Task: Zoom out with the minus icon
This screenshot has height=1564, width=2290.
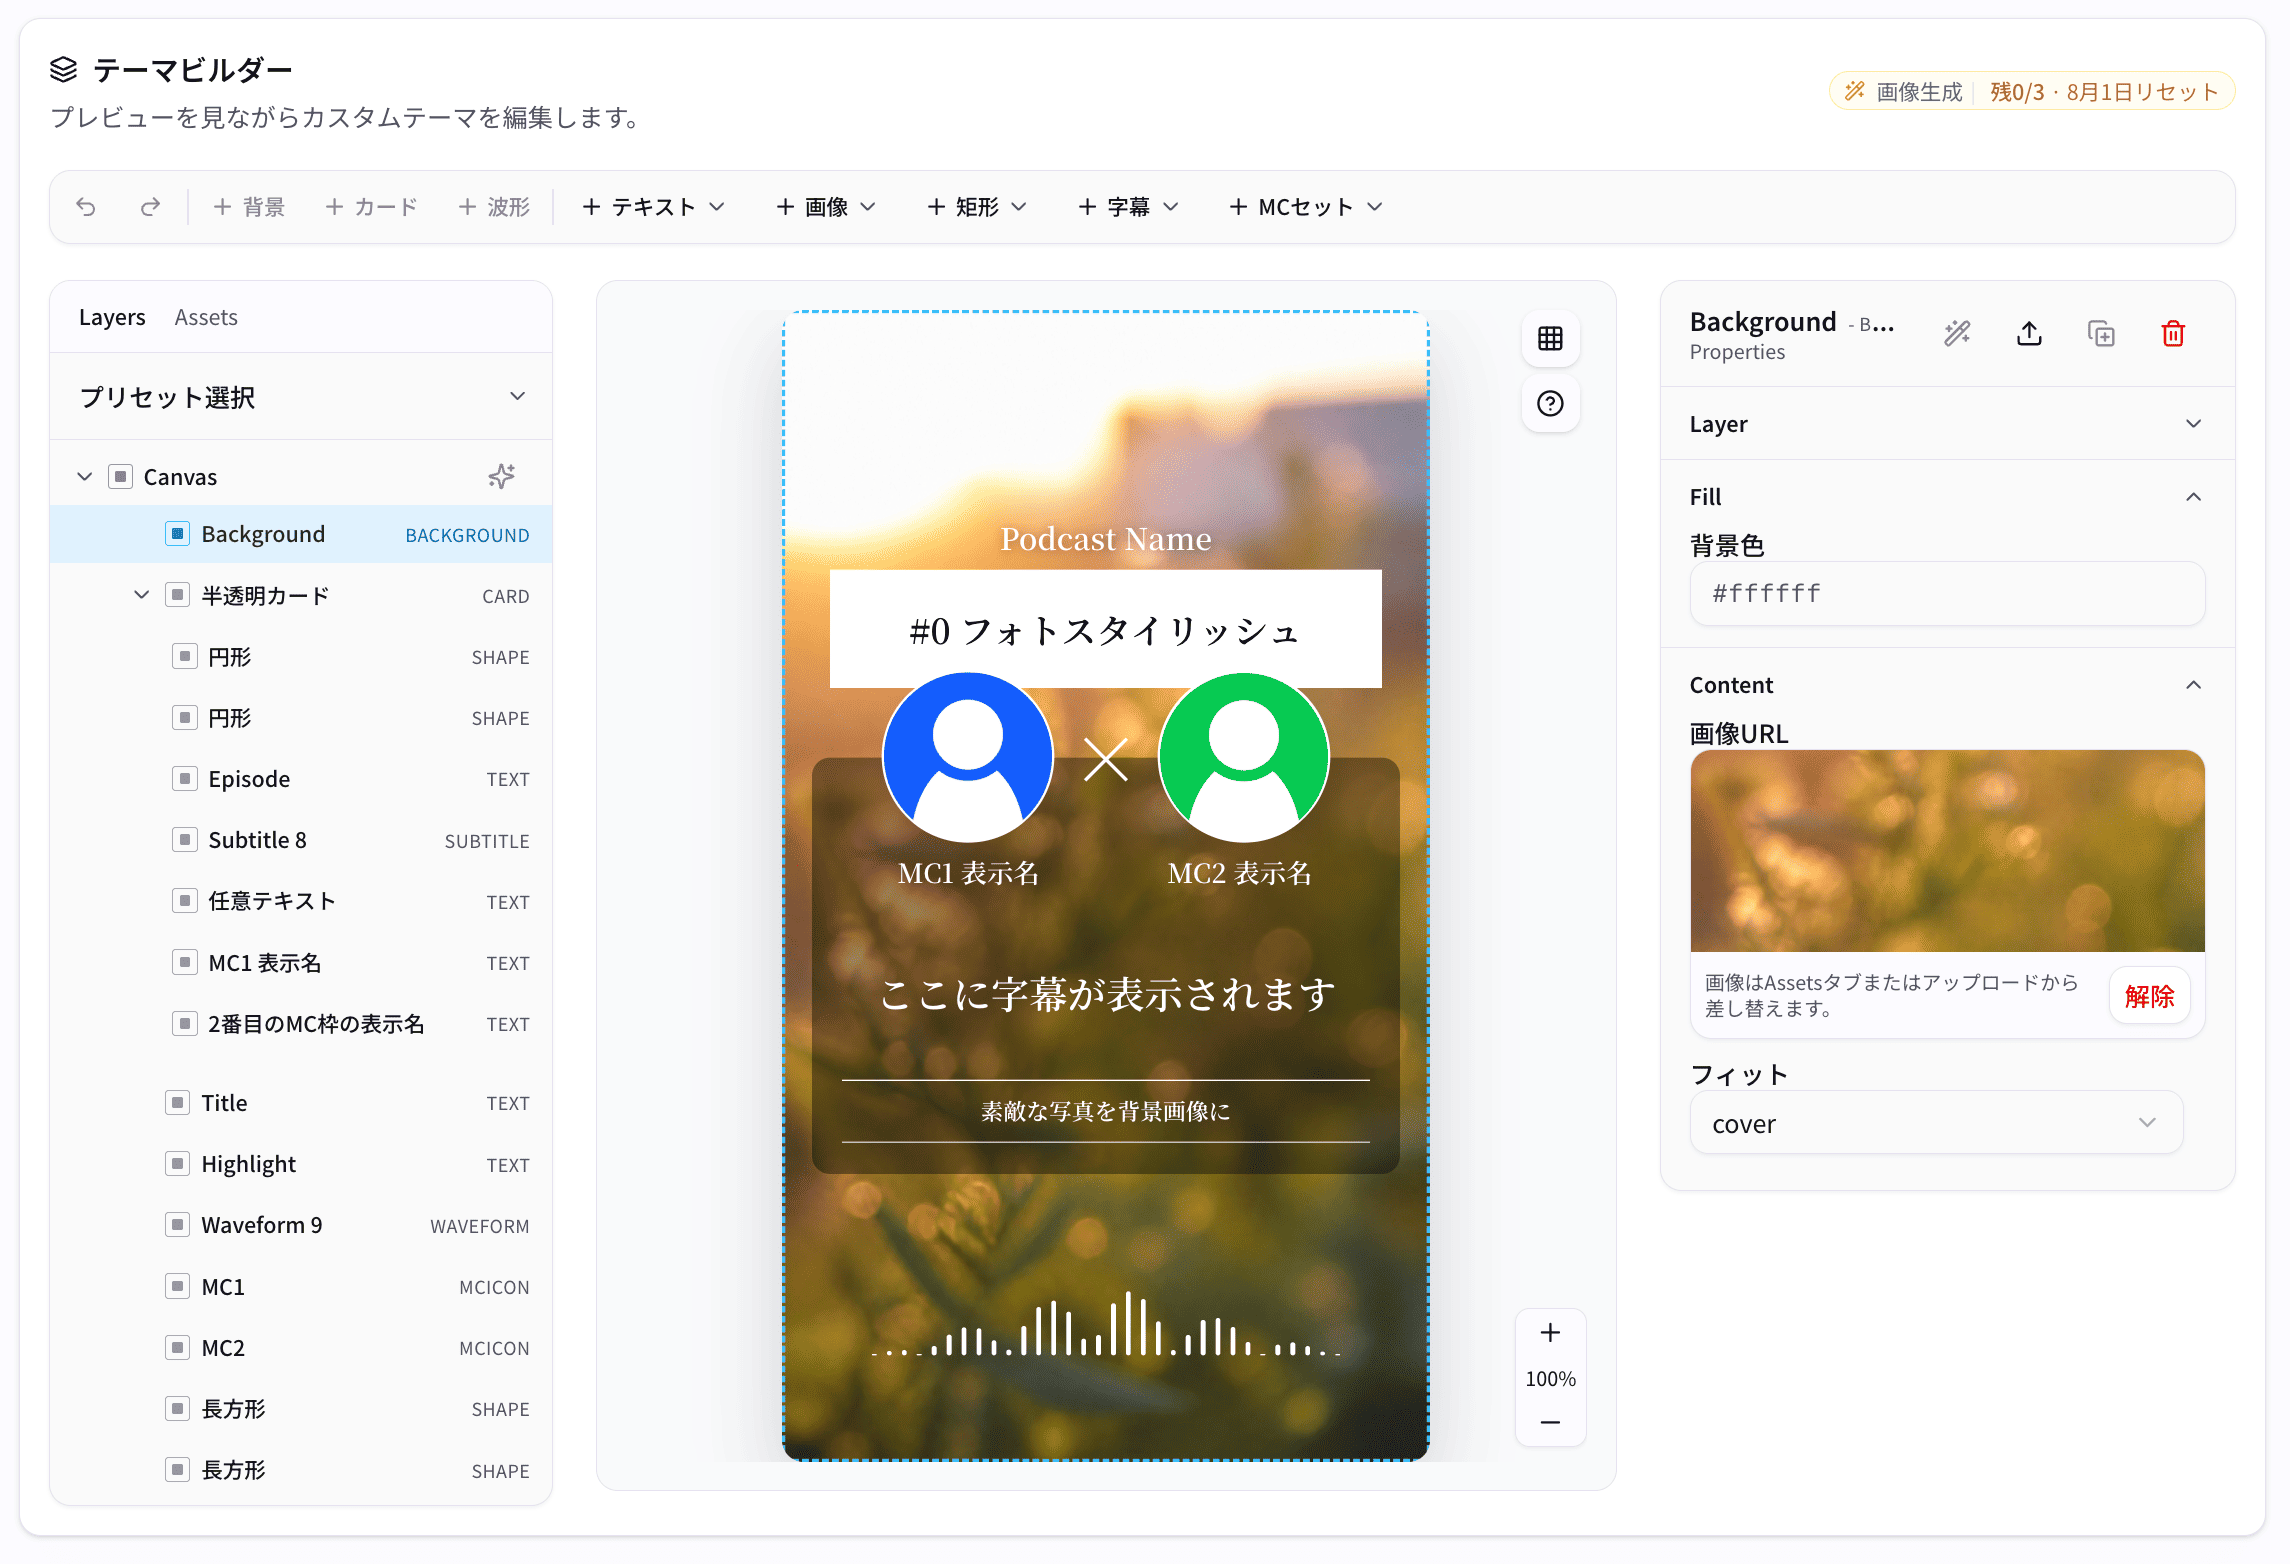Action: coord(1550,1422)
